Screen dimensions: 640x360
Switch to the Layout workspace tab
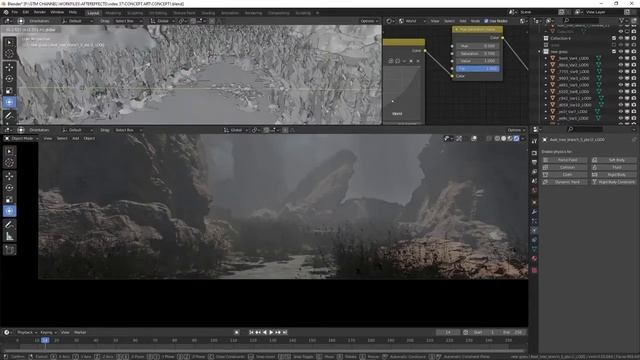click(x=93, y=13)
